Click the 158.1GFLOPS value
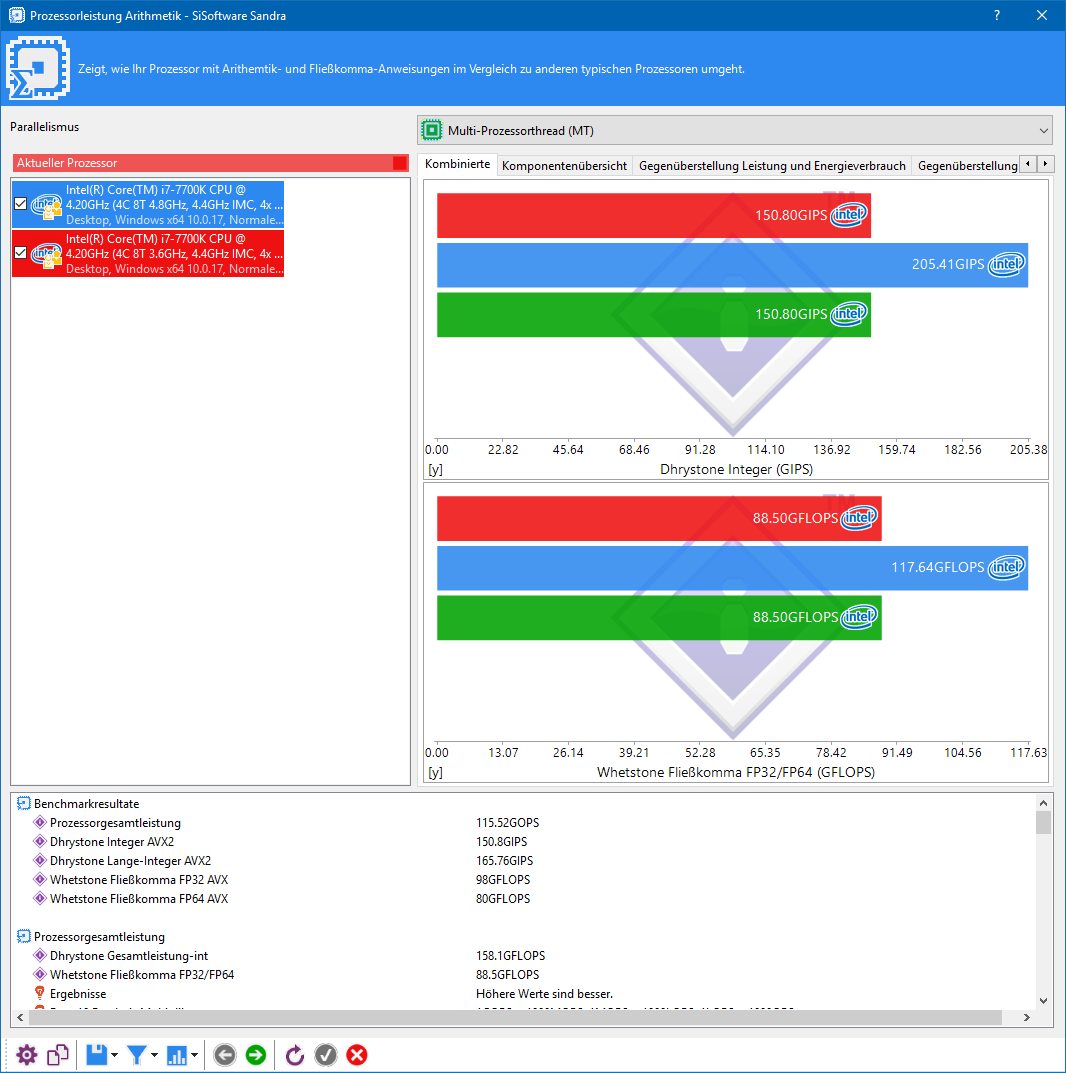The height and width of the screenshot is (1073, 1066). pyautogui.click(x=510, y=955)
